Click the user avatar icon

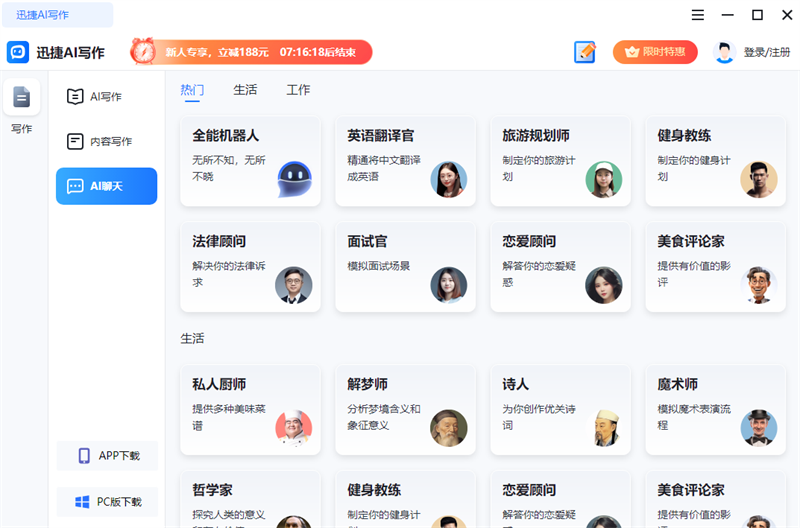(x=723, y=52)
